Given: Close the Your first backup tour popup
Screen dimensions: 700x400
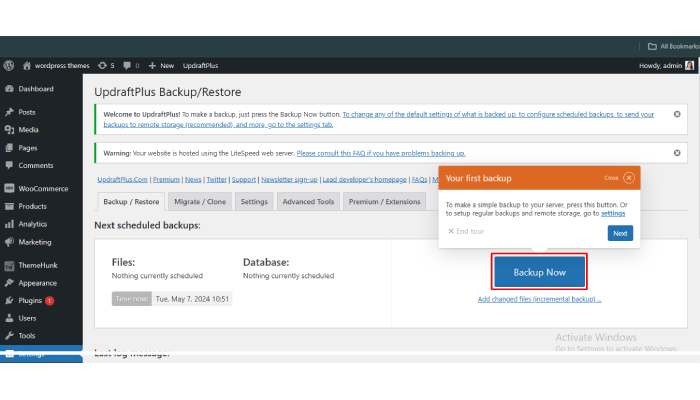Looking at the screenshot, I should (629, 178).
